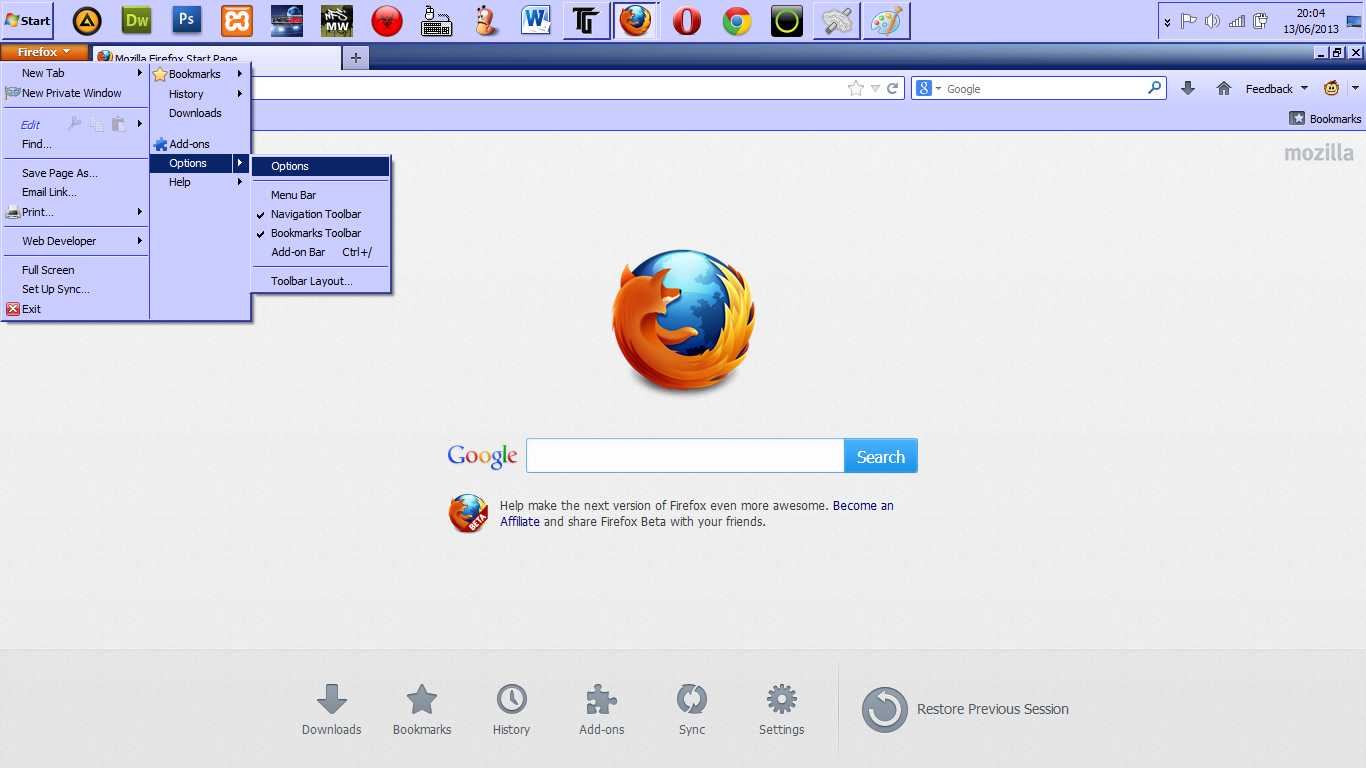Open the red biohazard taskbar icon
Viewport: 1366px width, 768px height.
pos(387,20)
